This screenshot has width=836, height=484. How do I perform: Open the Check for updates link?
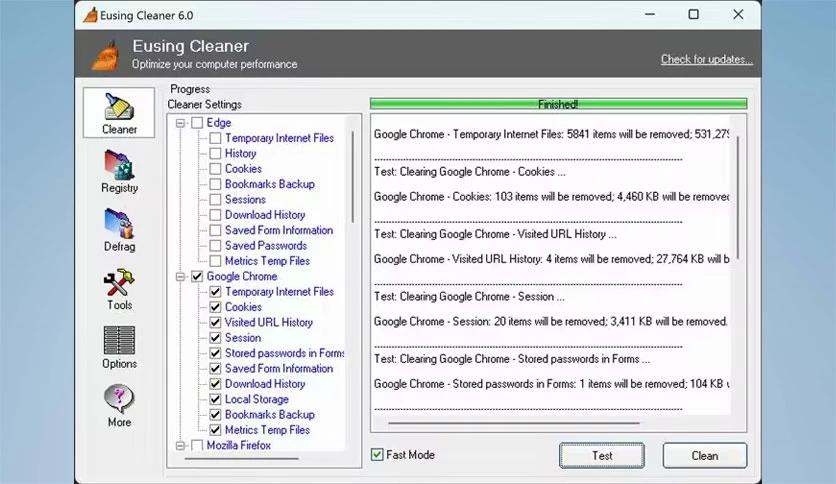pos(707,59)
